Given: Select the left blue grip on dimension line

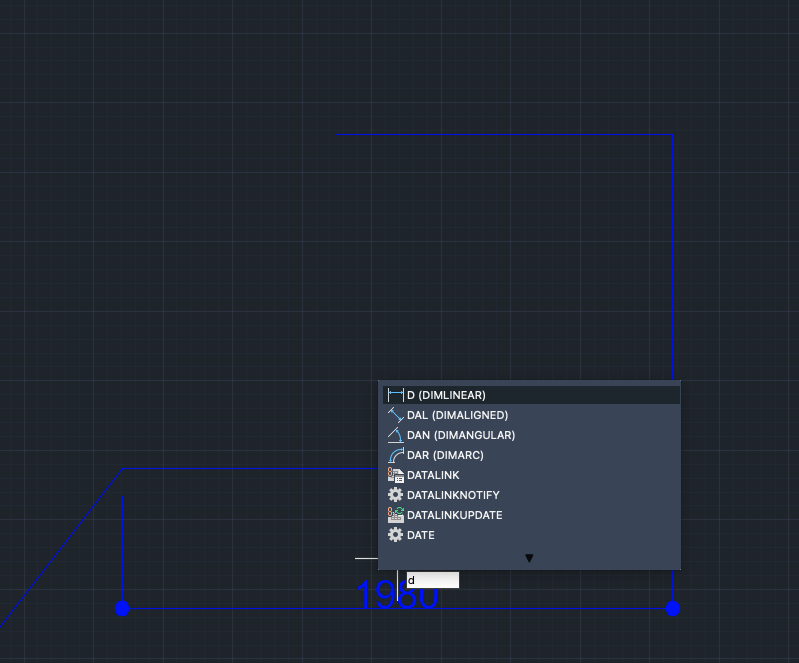Looking at the screenshot, I should coord(123,608).
